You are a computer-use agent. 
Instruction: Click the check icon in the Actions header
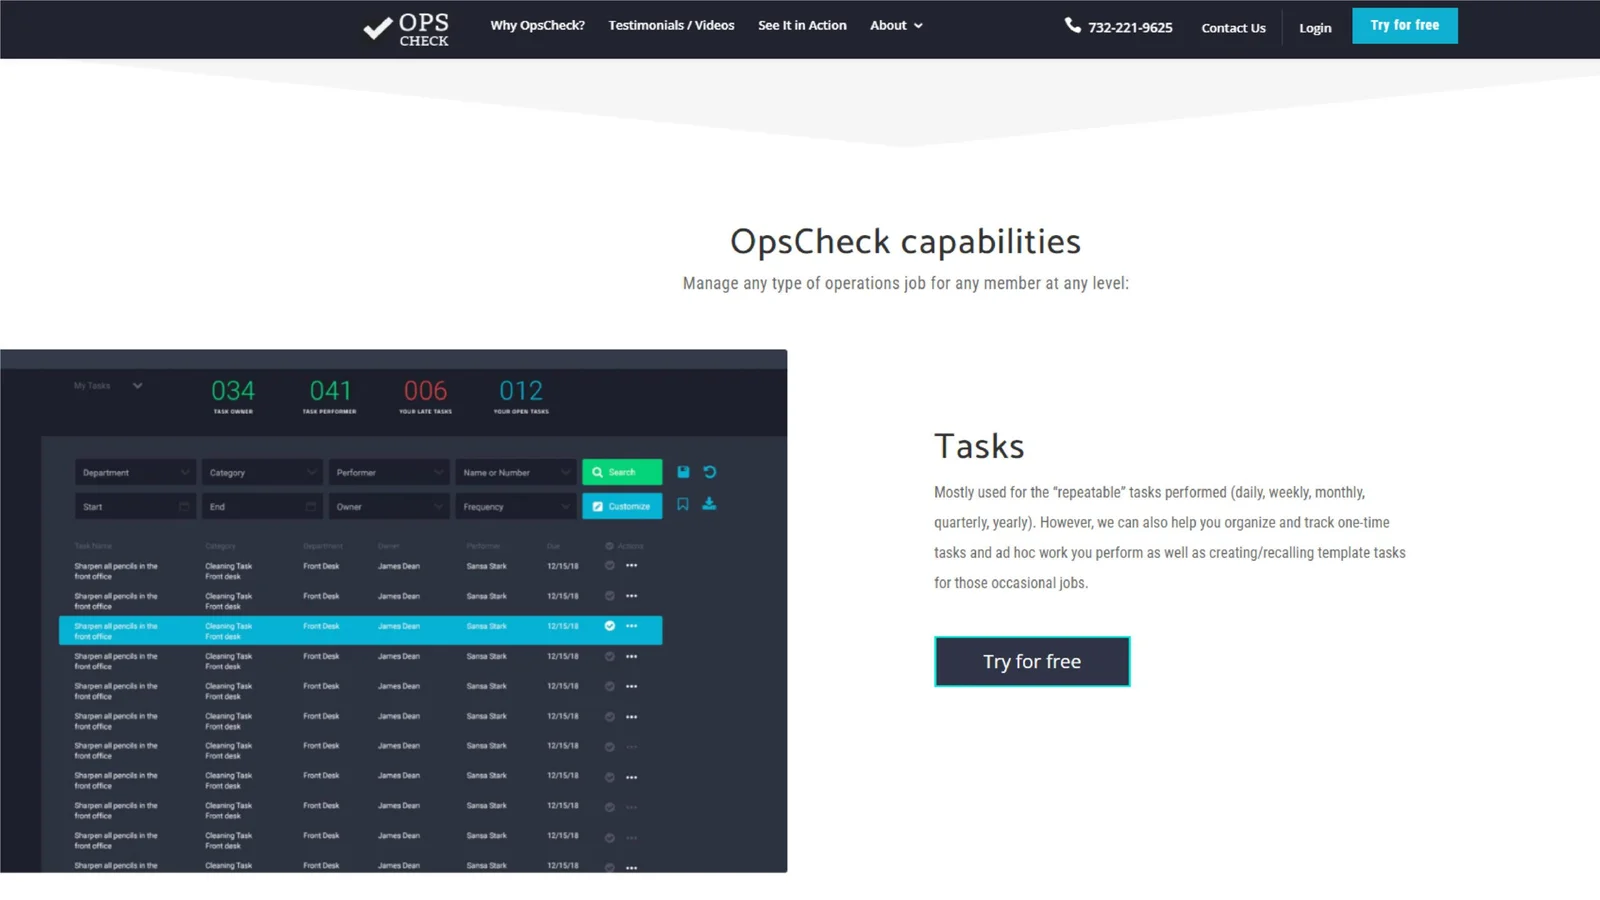609,546
